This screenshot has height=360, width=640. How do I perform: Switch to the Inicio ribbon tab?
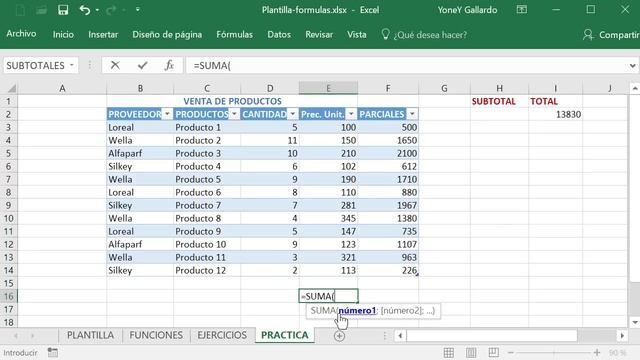[x=63, y=35]
